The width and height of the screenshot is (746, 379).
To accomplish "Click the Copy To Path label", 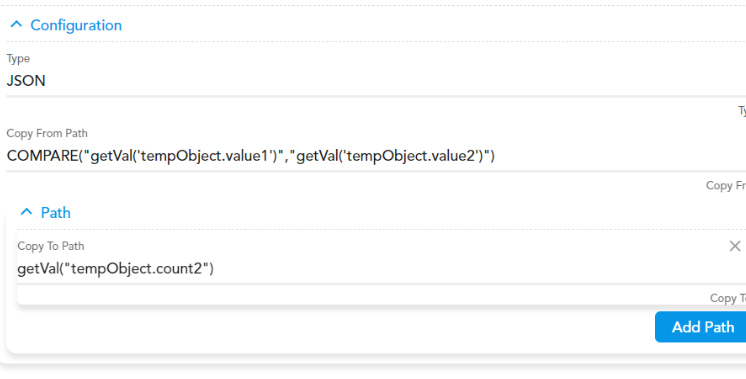I will point(51,246).
